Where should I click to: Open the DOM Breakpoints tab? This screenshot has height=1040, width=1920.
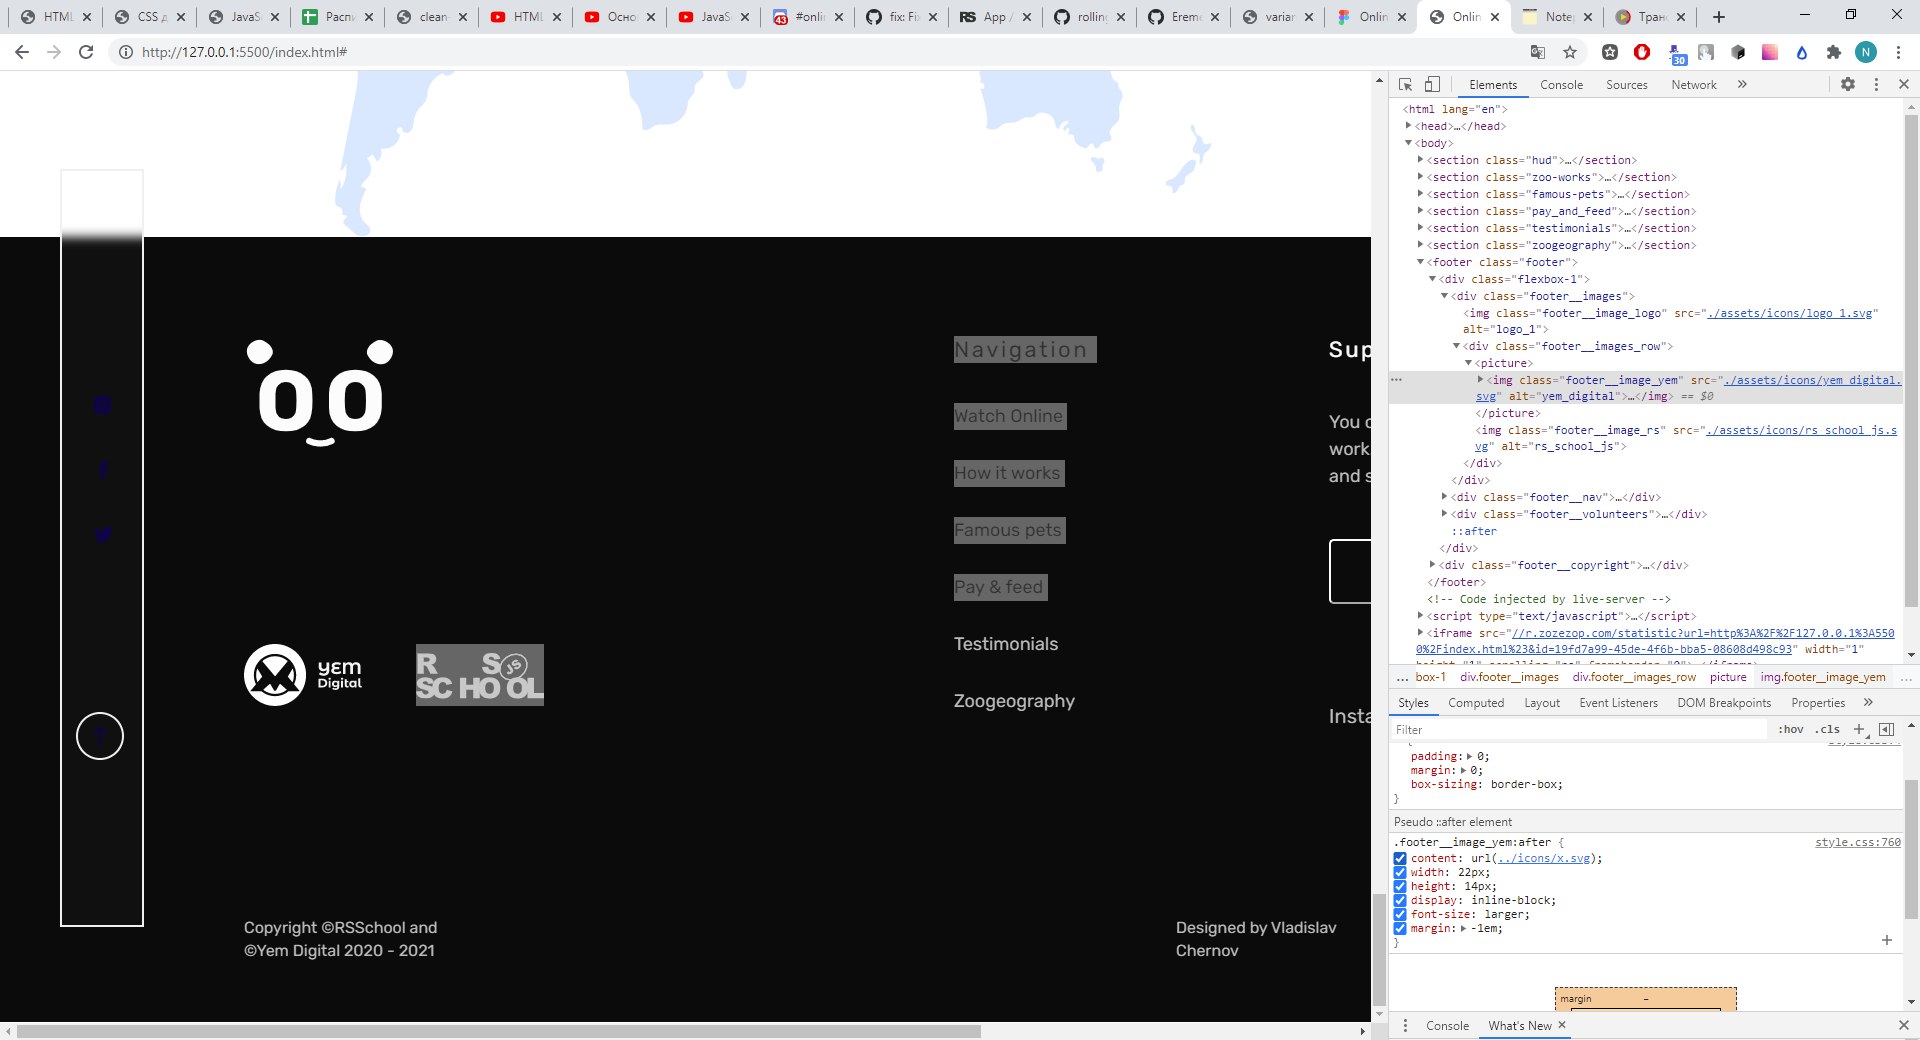pyautogui.click(x=1724, y=703)
